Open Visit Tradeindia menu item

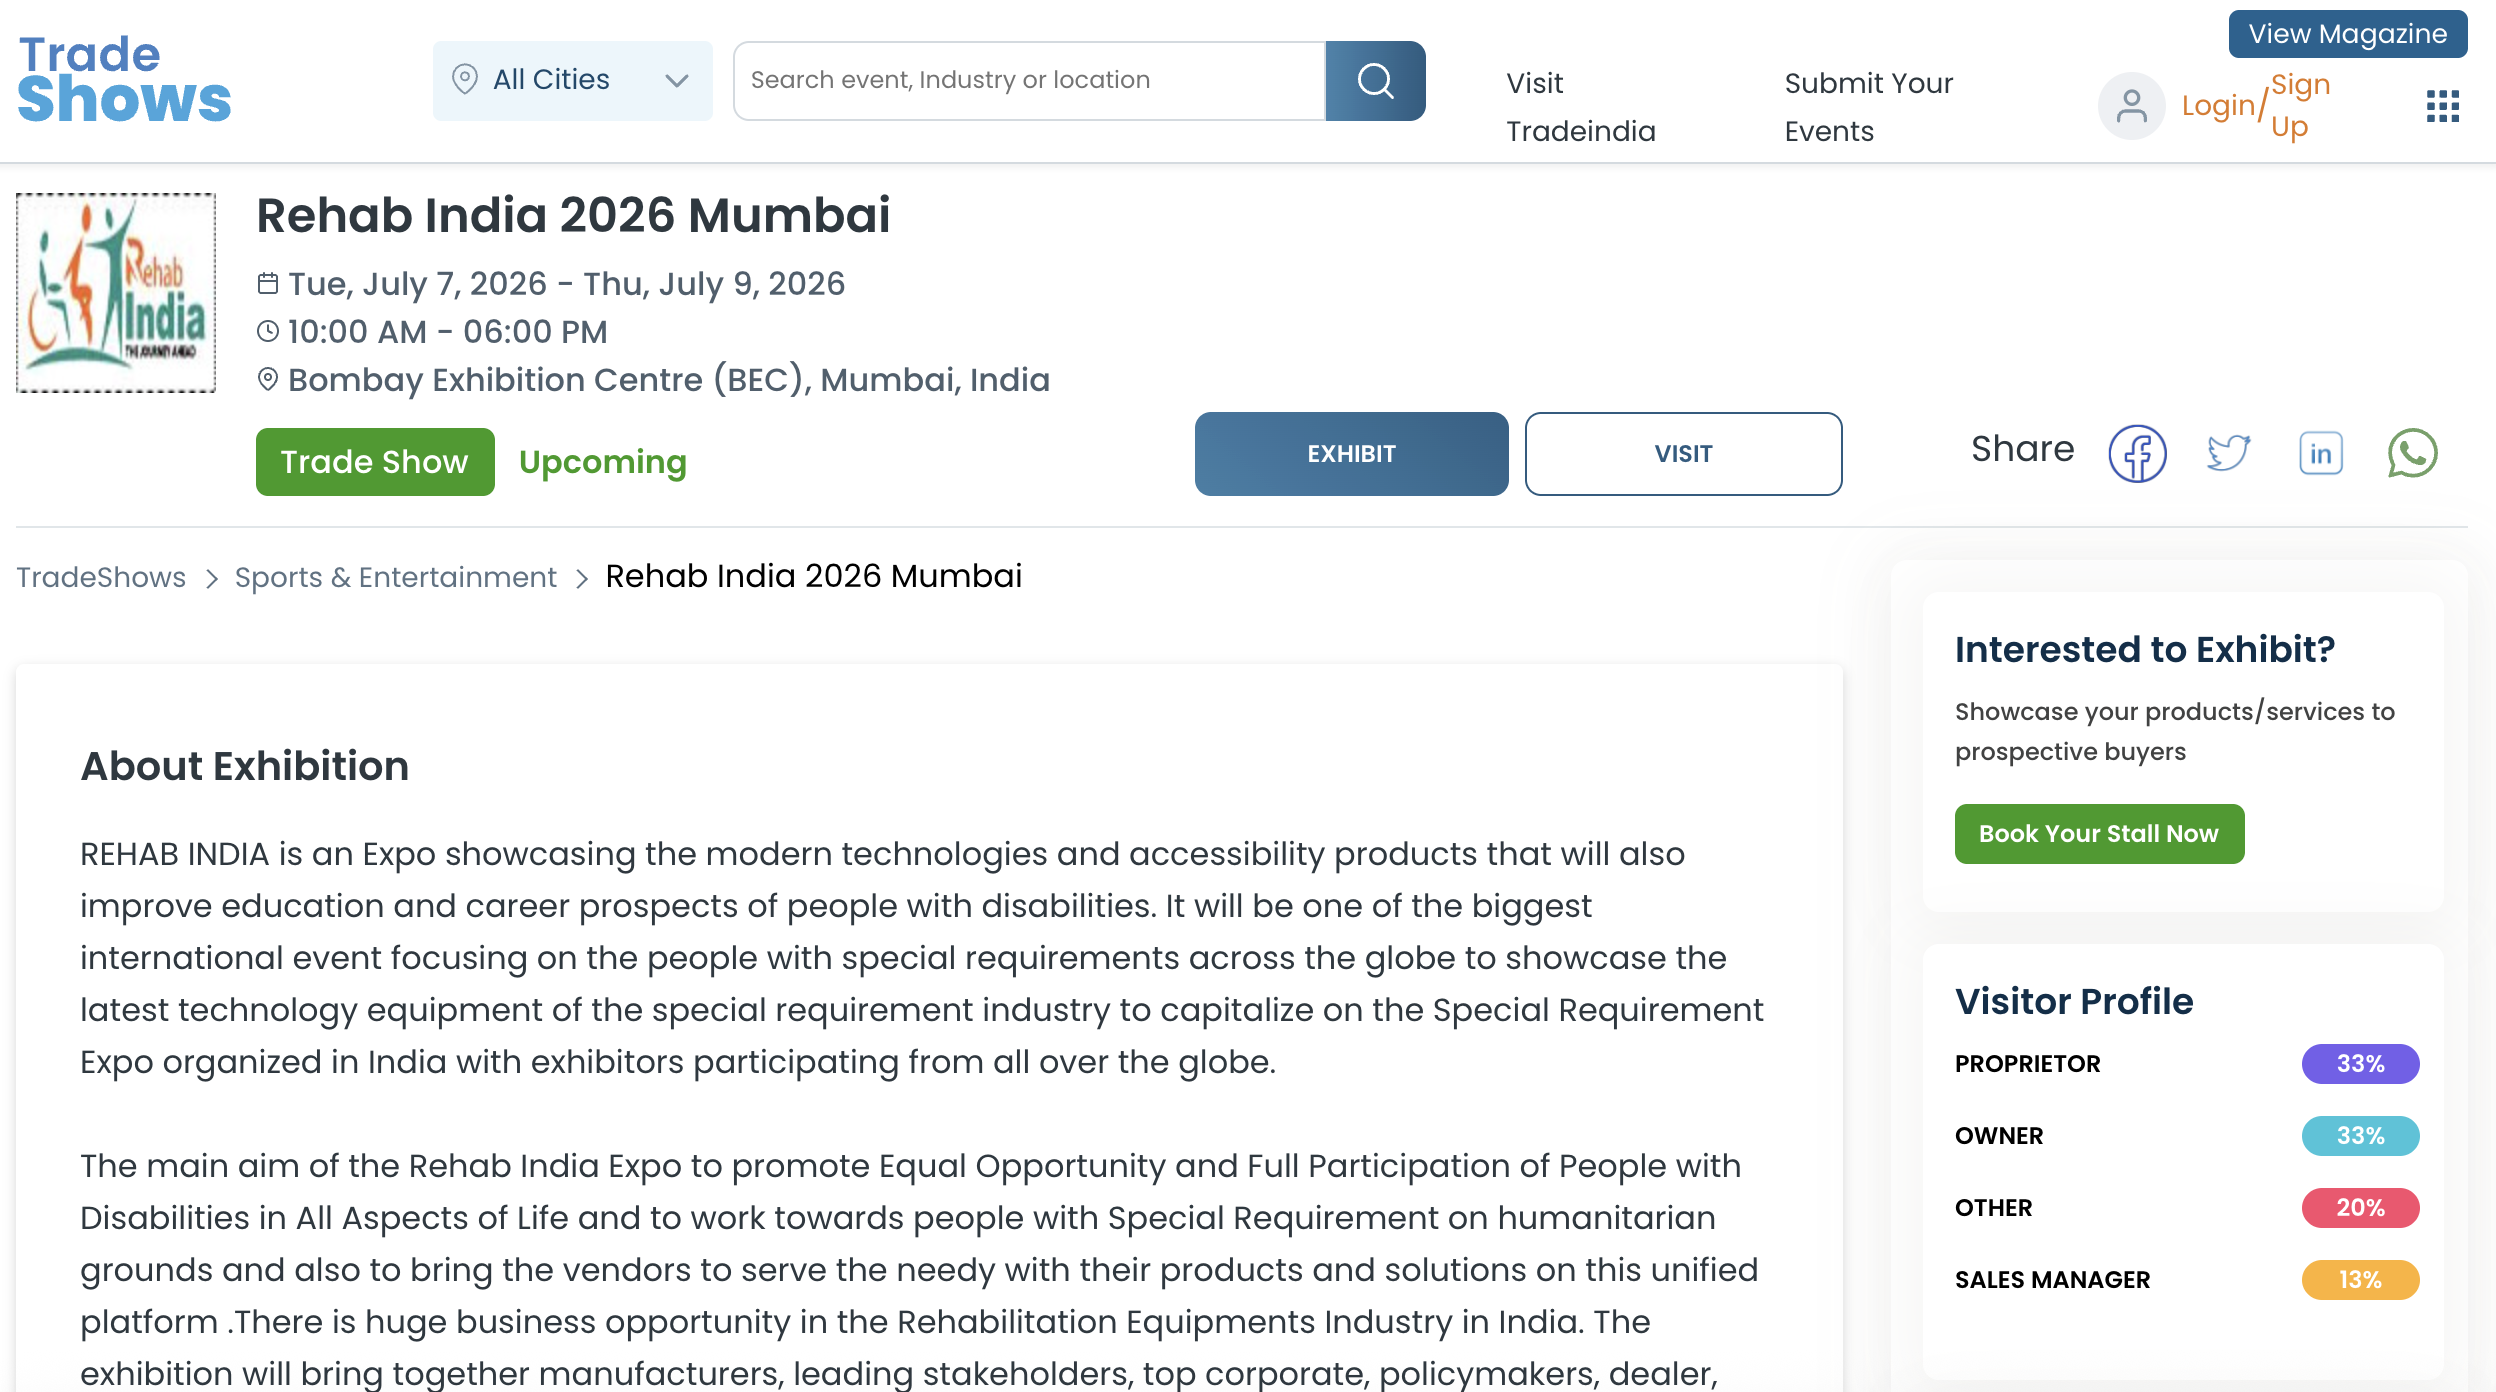tap(1581, 107)
